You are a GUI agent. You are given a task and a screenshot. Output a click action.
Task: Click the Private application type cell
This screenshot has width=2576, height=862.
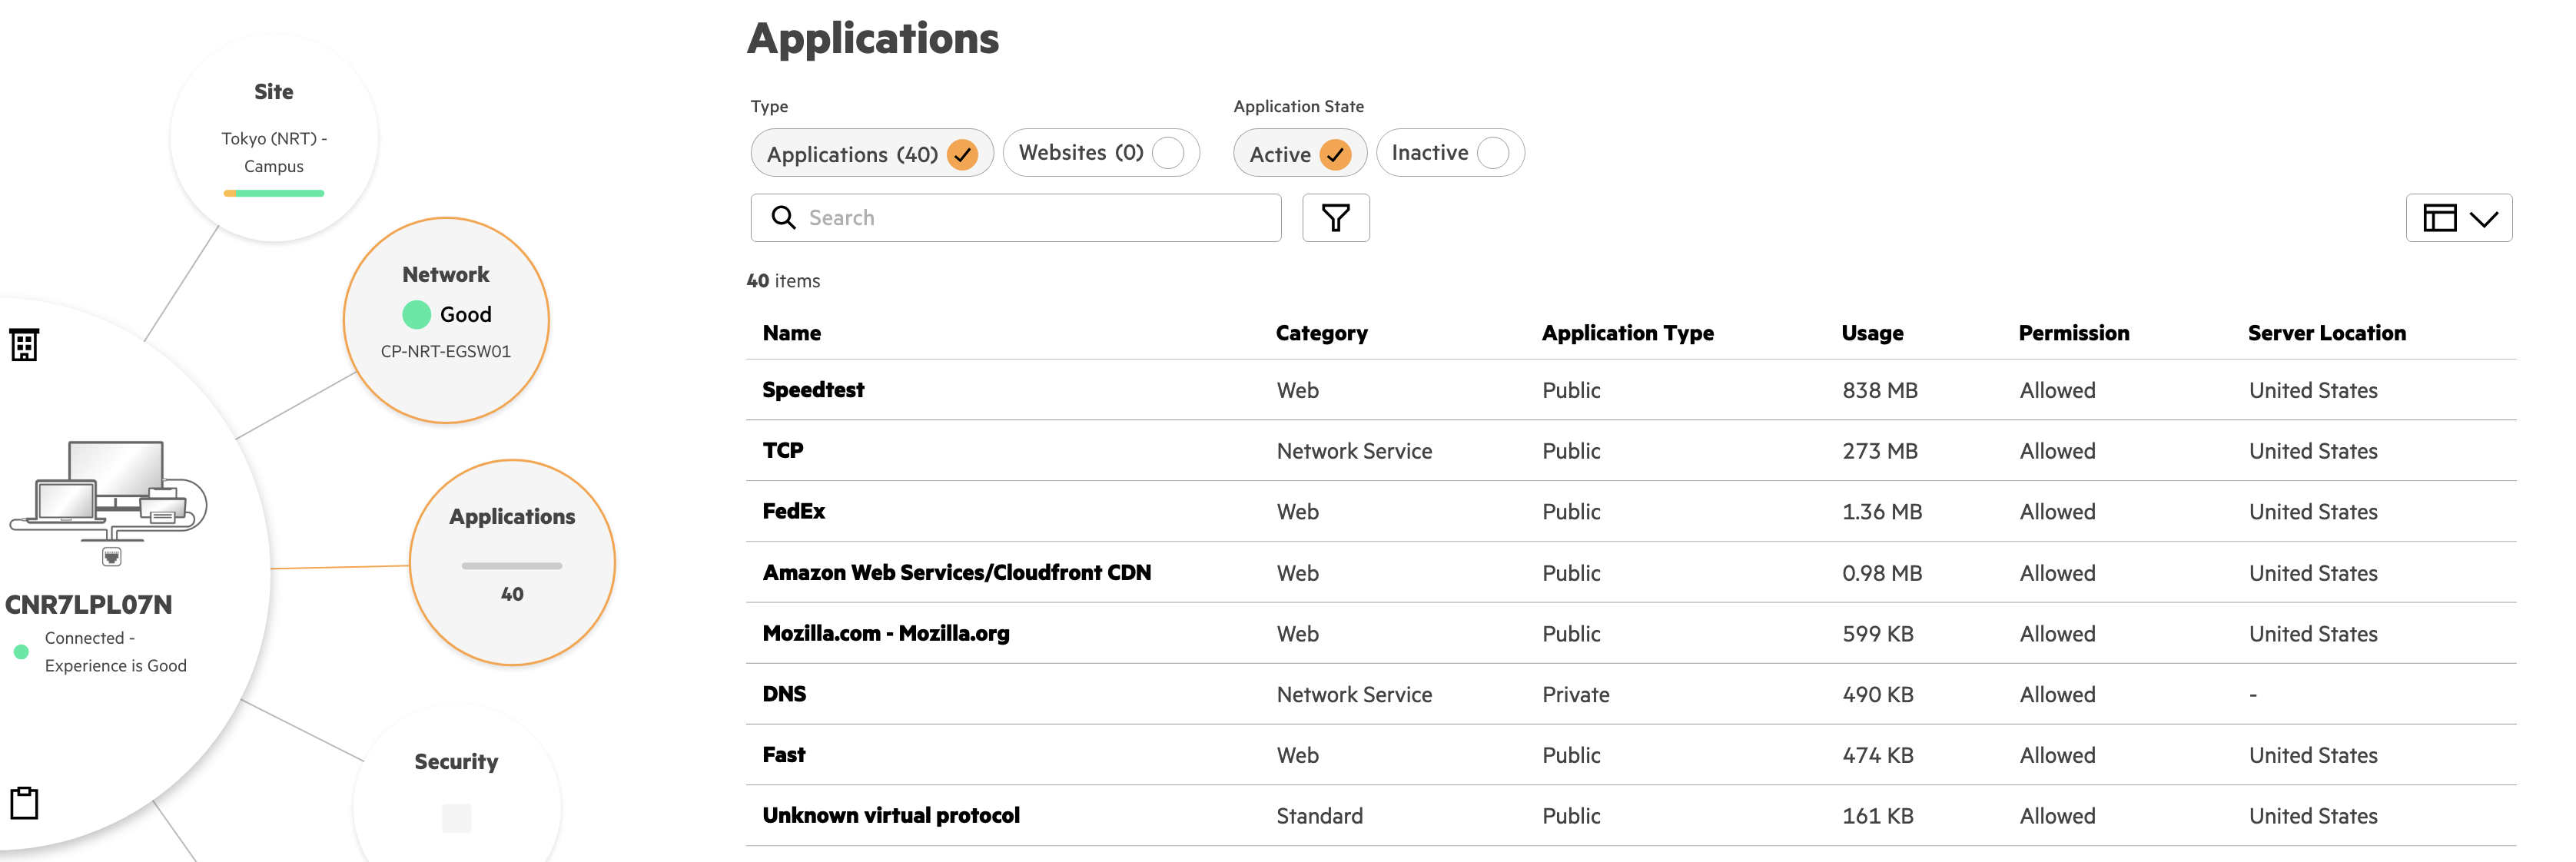tap(1576, 695)
